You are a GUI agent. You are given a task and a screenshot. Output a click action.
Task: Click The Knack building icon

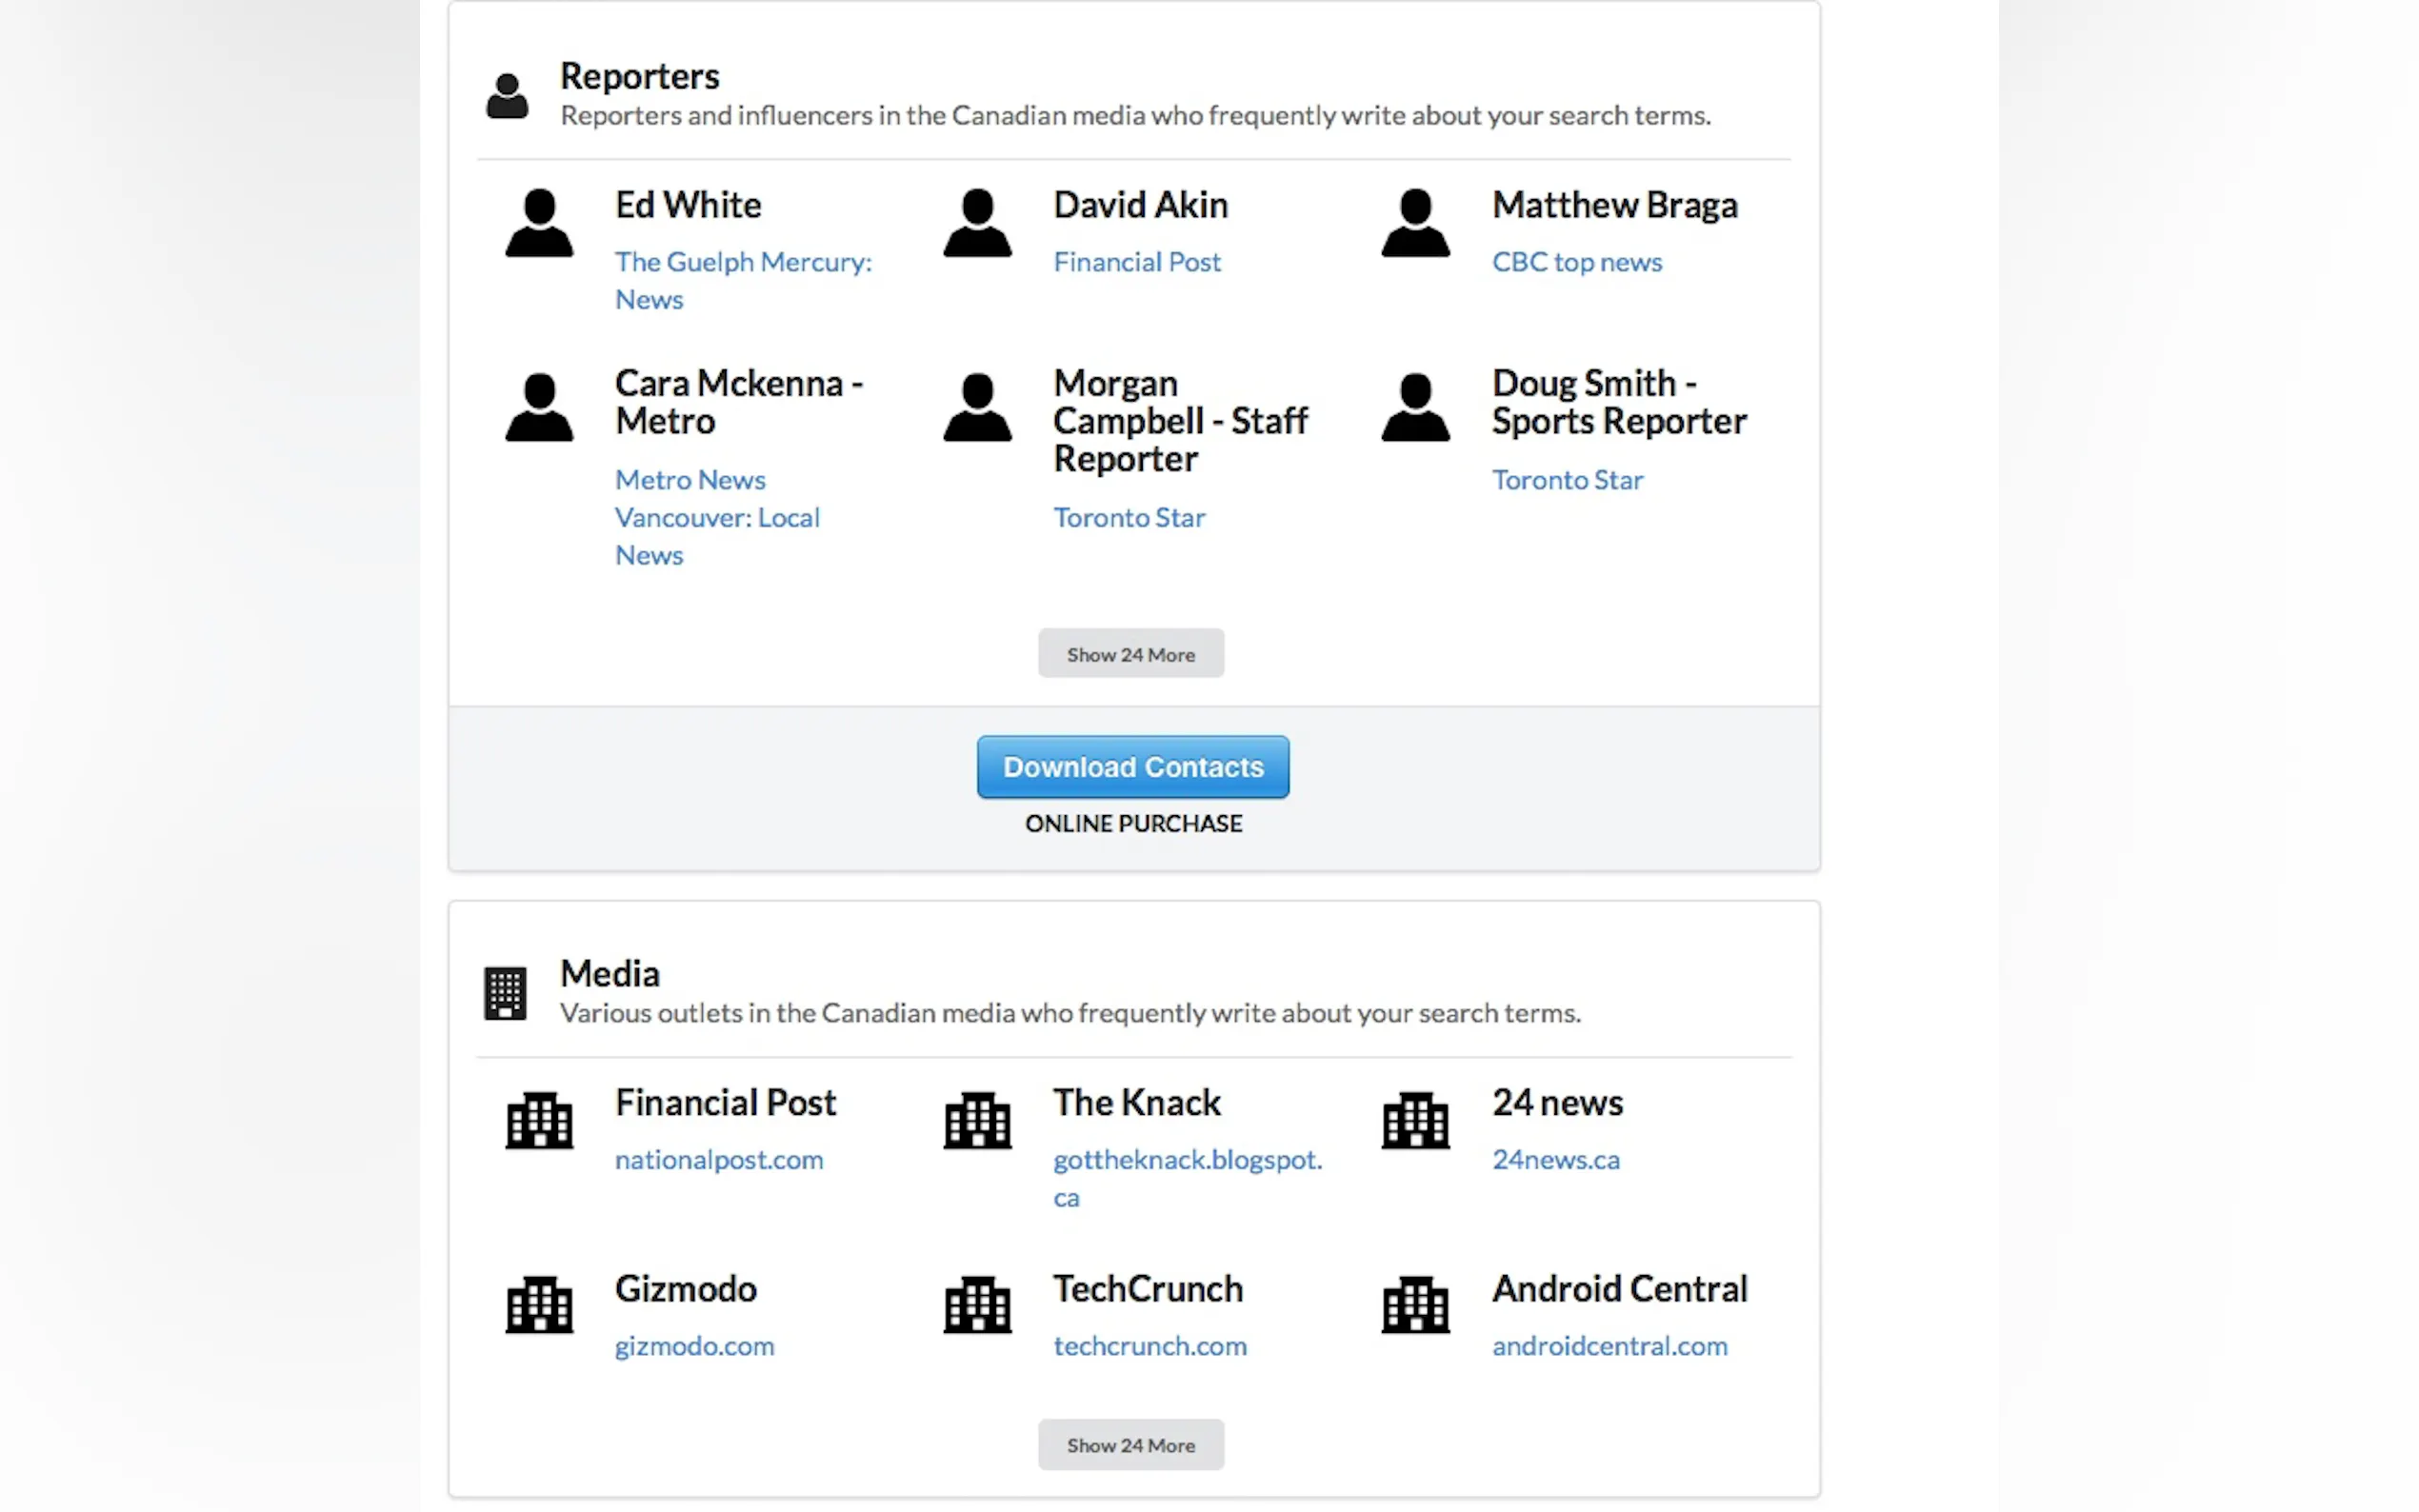tap(977, 1120)
